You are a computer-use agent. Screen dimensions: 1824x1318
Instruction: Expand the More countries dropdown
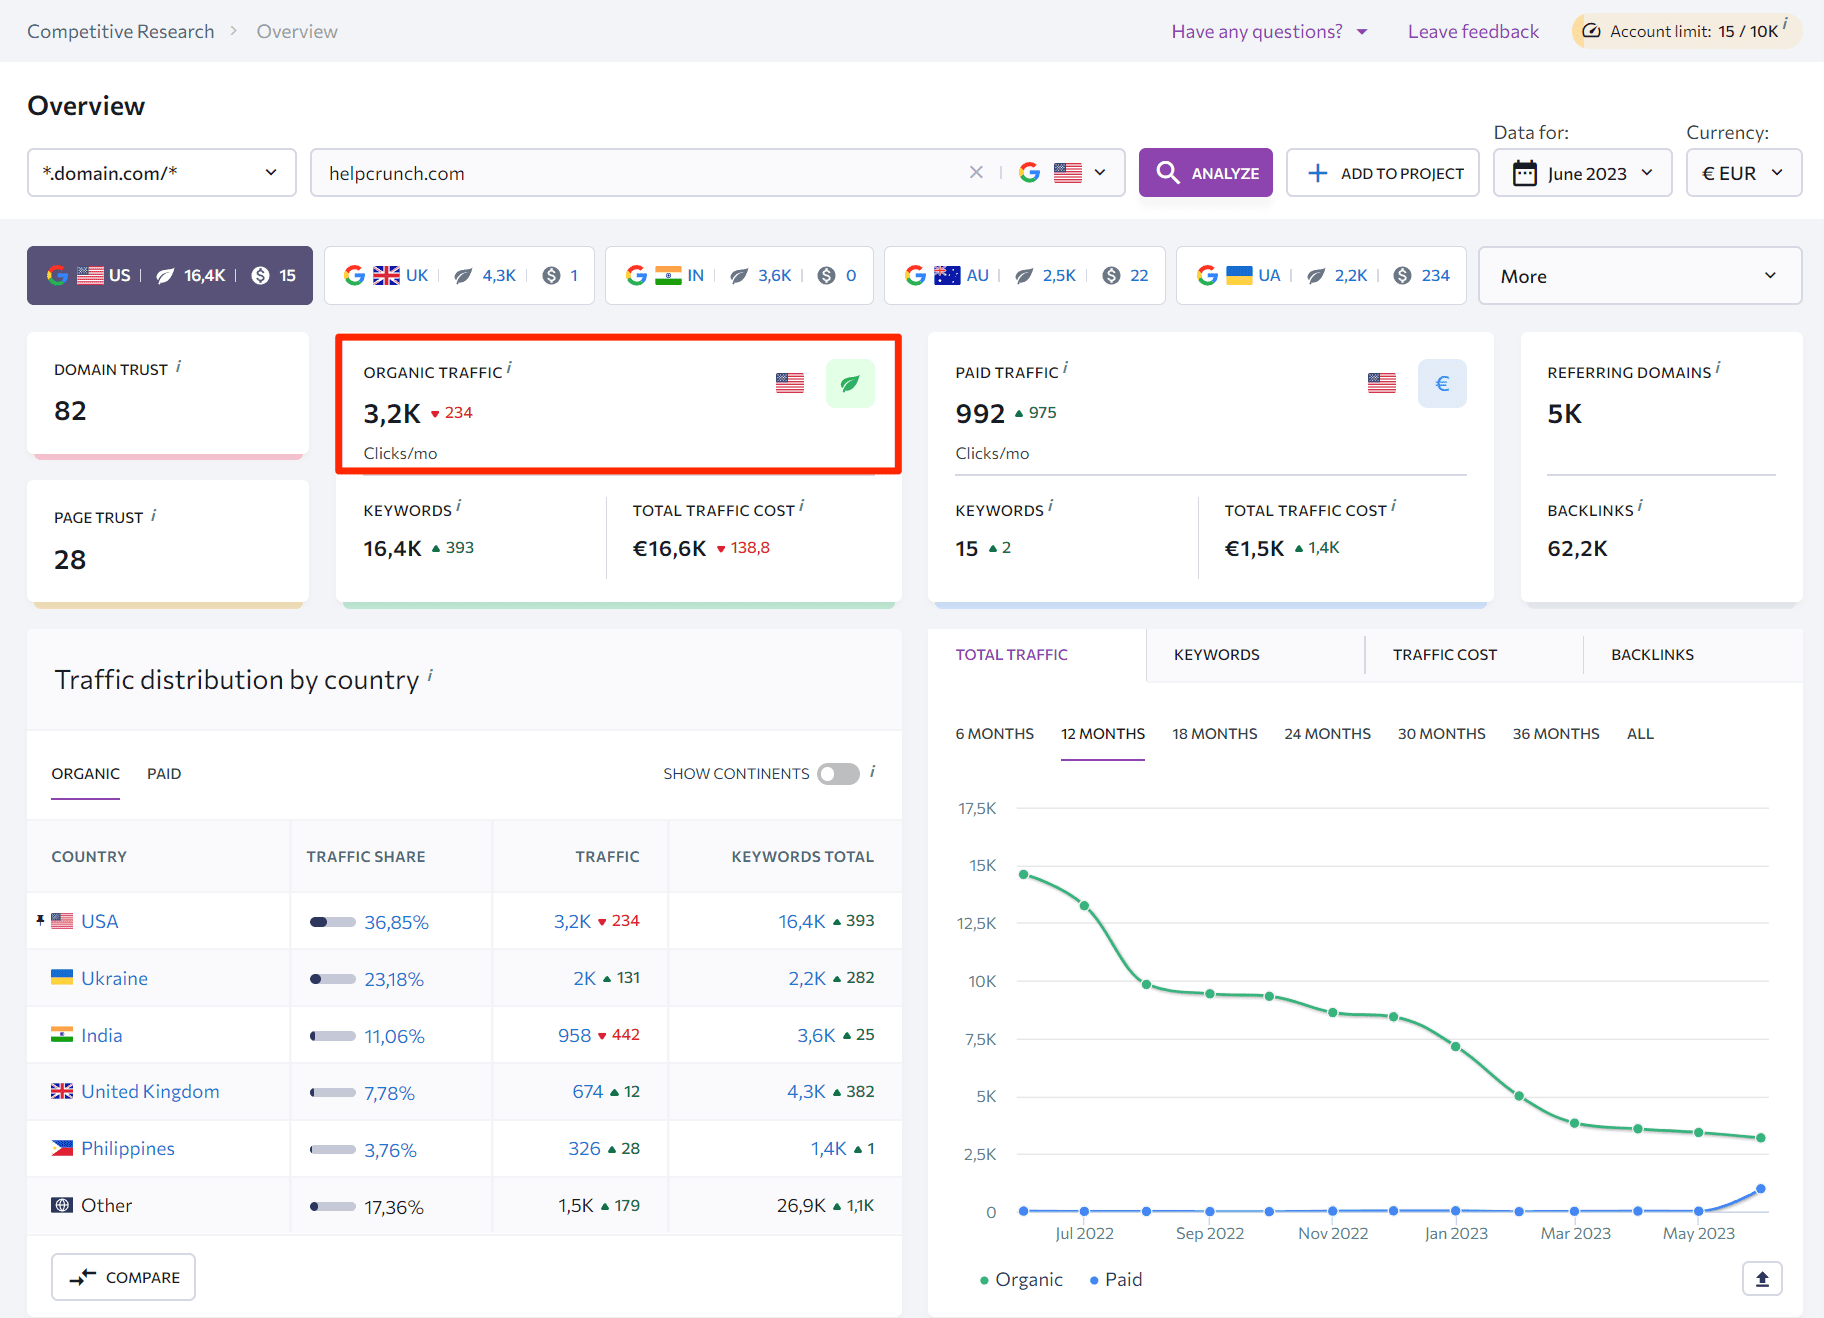(x=1640, y=276)
